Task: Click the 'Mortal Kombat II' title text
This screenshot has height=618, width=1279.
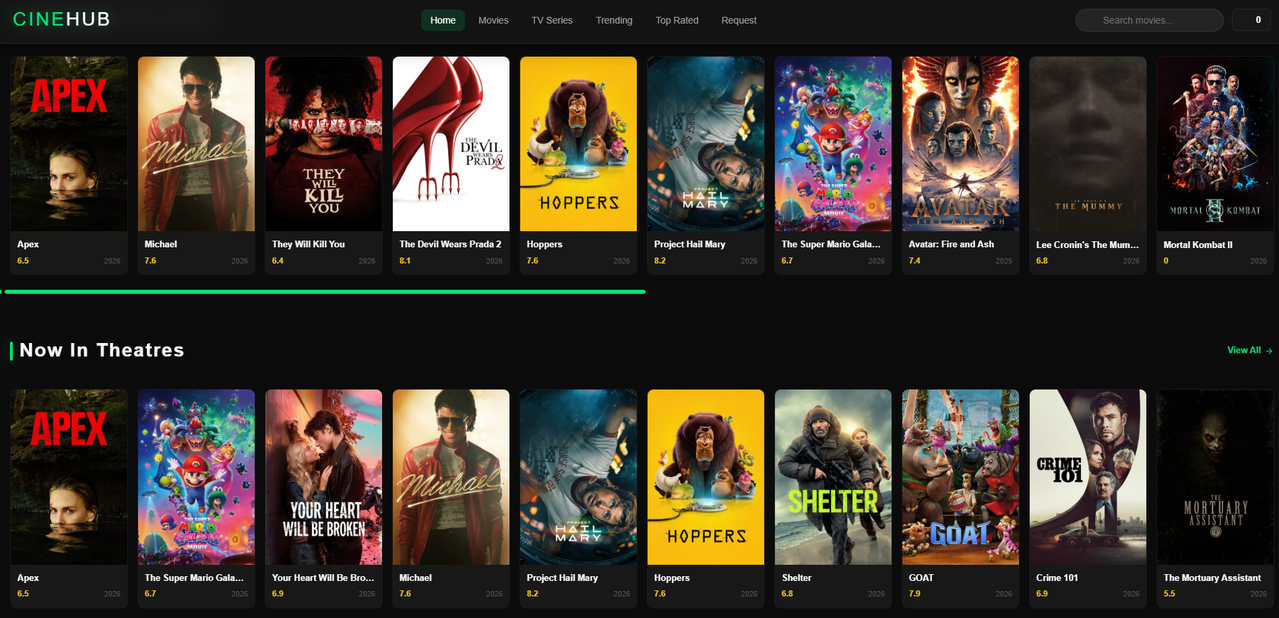Action: pyautogui.click(x=1198, y=244)
